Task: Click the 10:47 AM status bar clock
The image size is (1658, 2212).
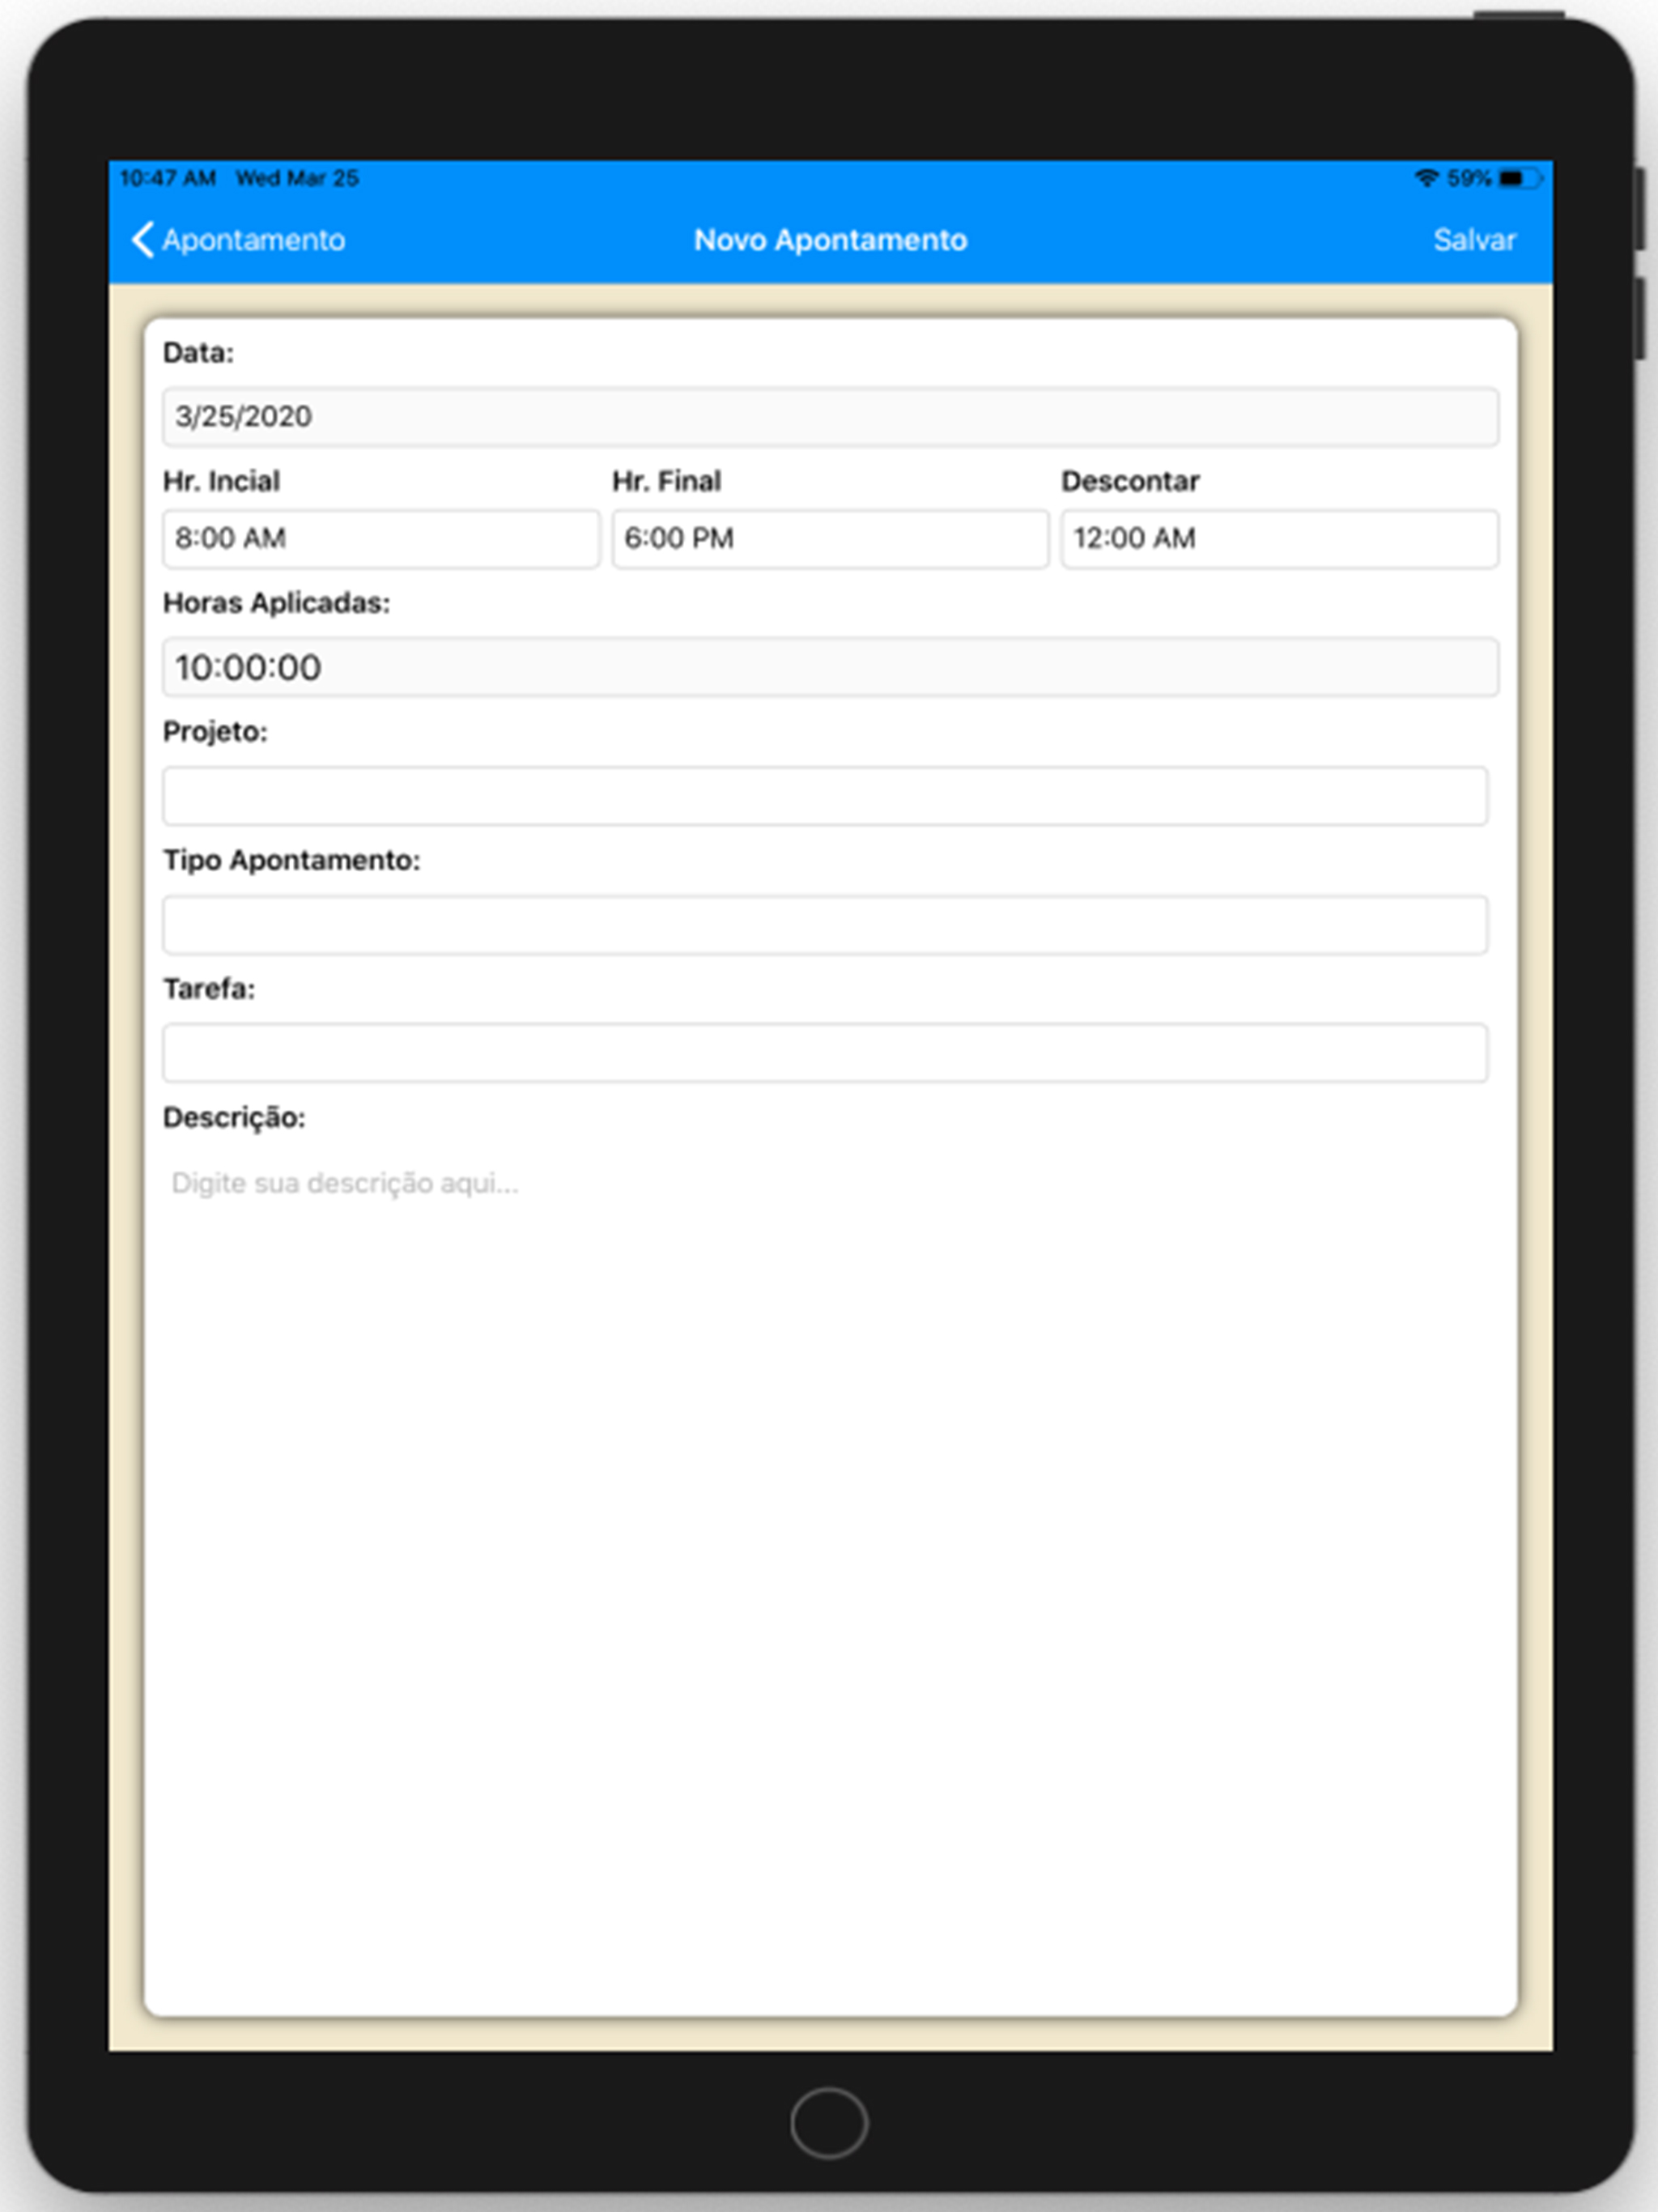Action: tap(168, 178)
